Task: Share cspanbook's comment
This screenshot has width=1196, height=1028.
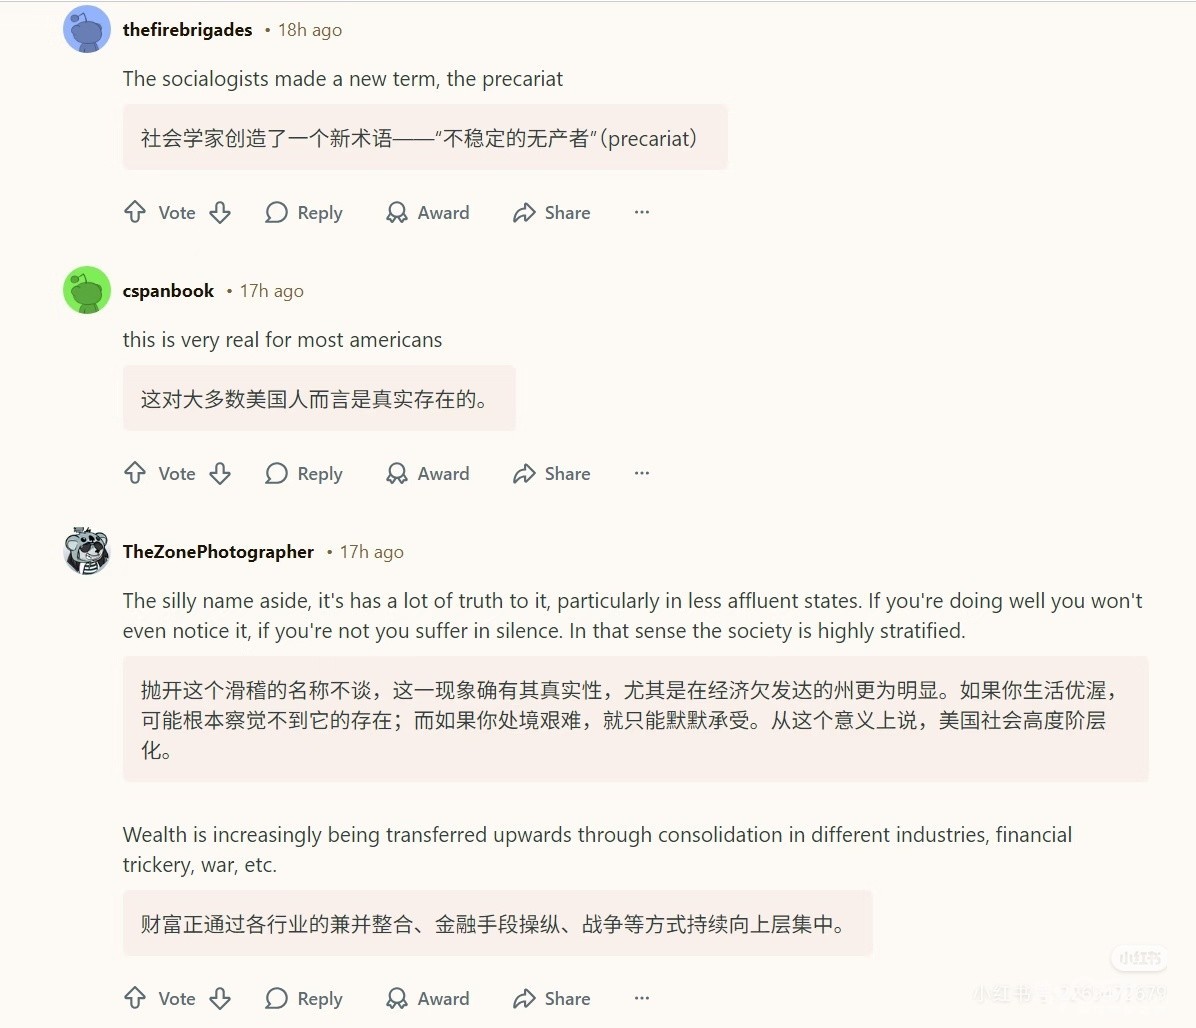Action: coord(552,473)
